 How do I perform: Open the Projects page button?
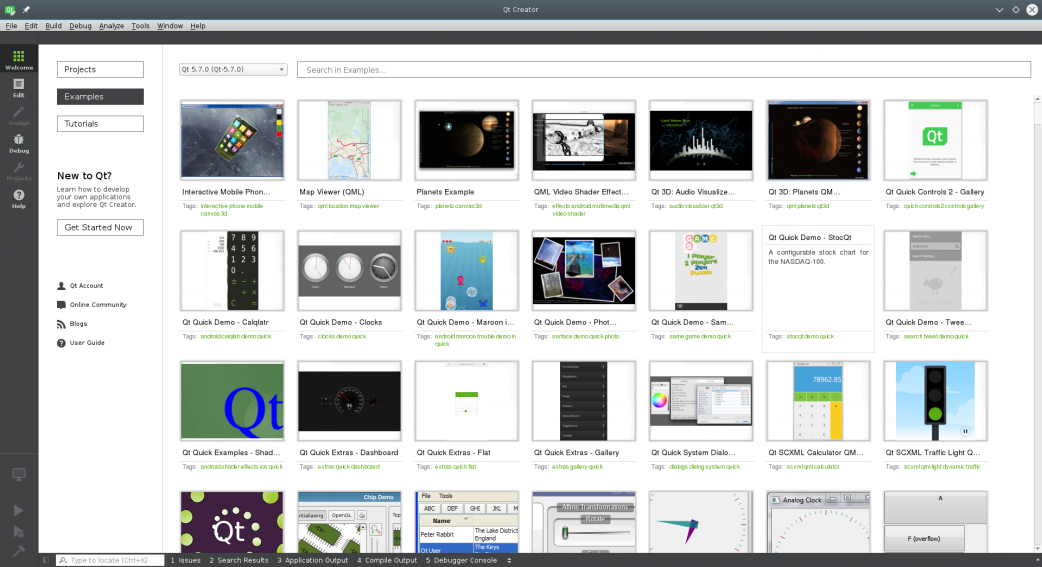[x=100, y=70]
